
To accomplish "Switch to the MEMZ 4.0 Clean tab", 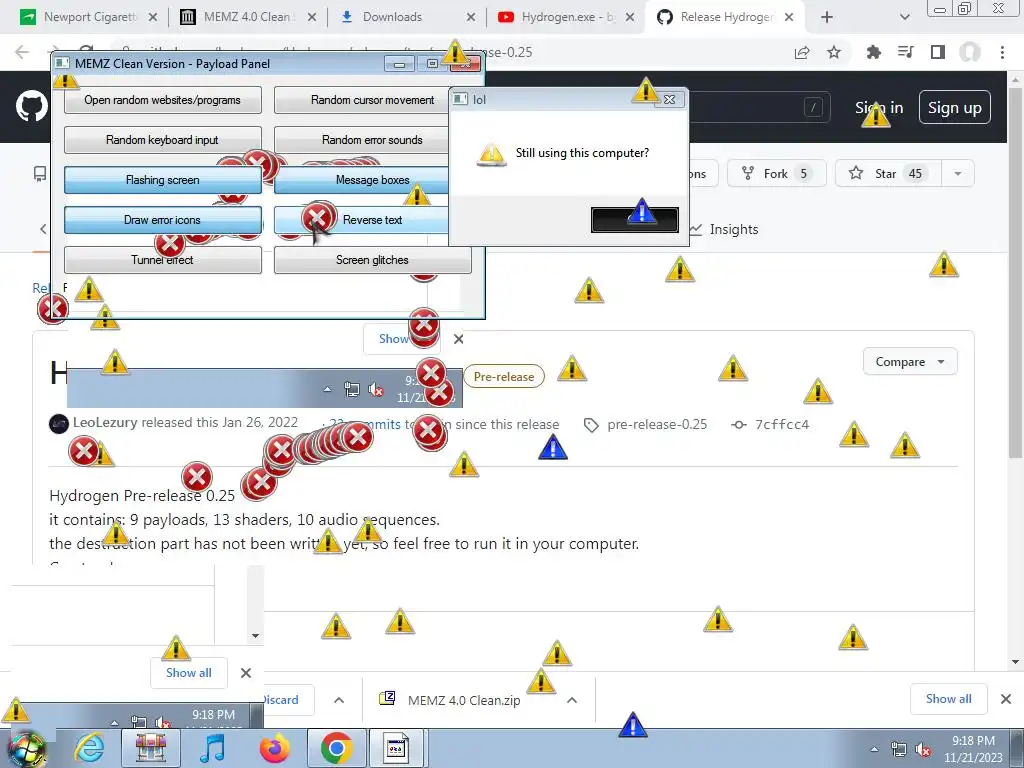I will coord(248,17).
